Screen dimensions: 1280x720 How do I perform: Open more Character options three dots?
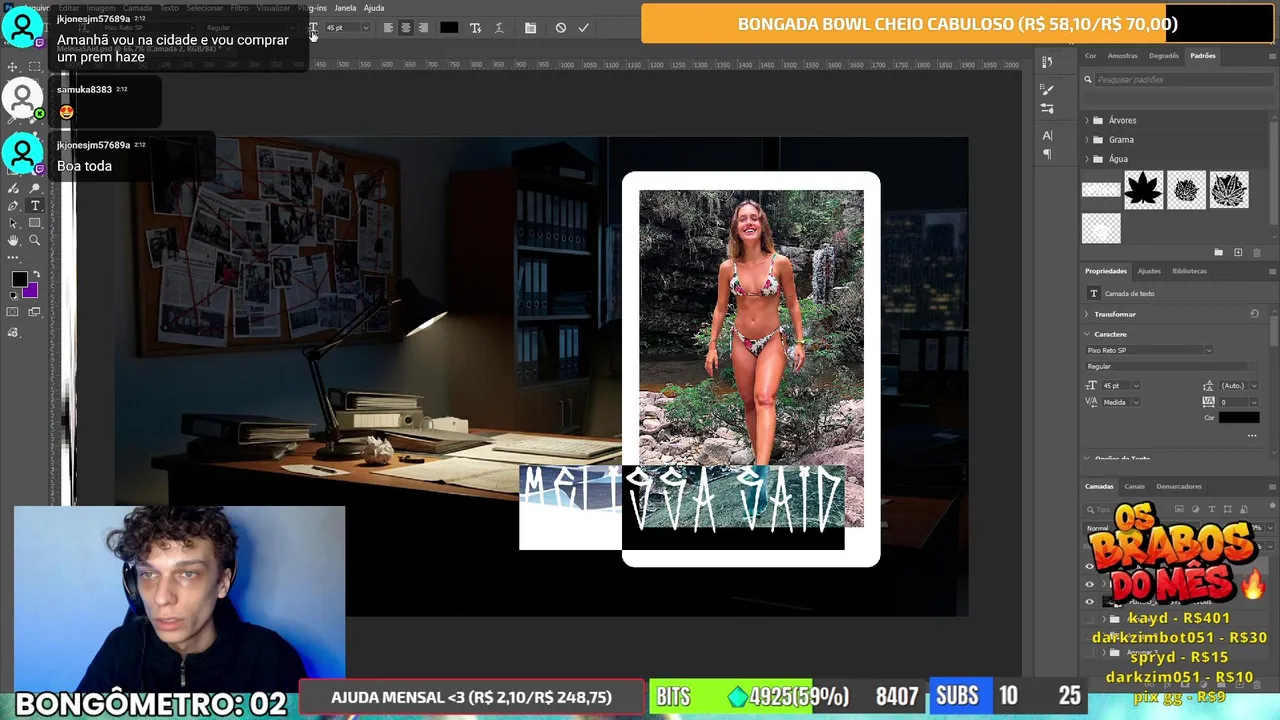coord(1252,435)
